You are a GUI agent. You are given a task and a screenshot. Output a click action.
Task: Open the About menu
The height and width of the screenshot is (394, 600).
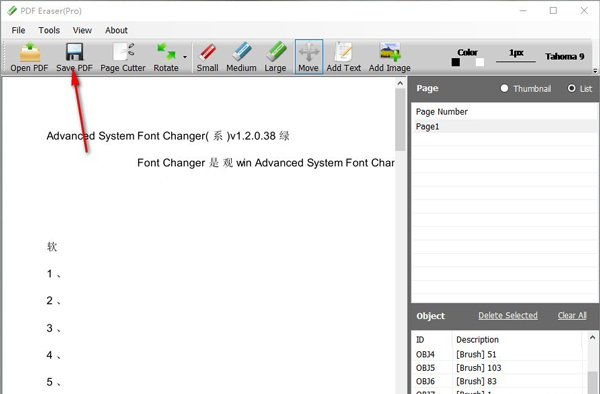pyautogui.click(x=116, y=30)
